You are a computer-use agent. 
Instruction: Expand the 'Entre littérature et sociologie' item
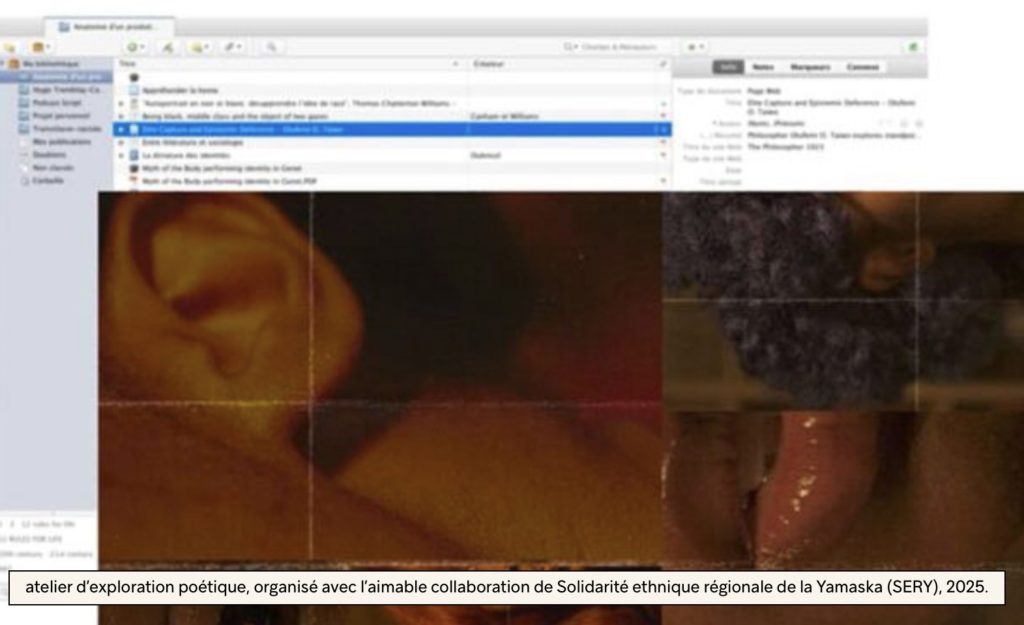click(x=121, y=143)
